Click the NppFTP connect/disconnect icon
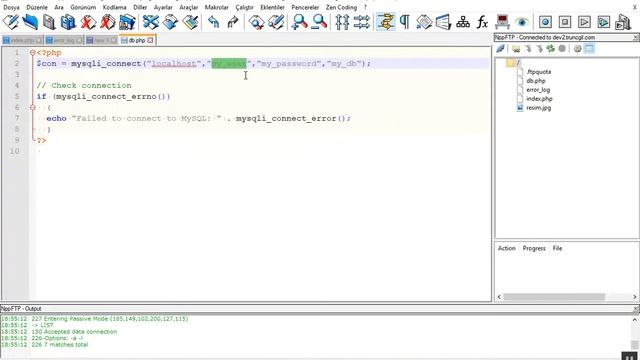This screenshot has width=640, height=360. 500,49
